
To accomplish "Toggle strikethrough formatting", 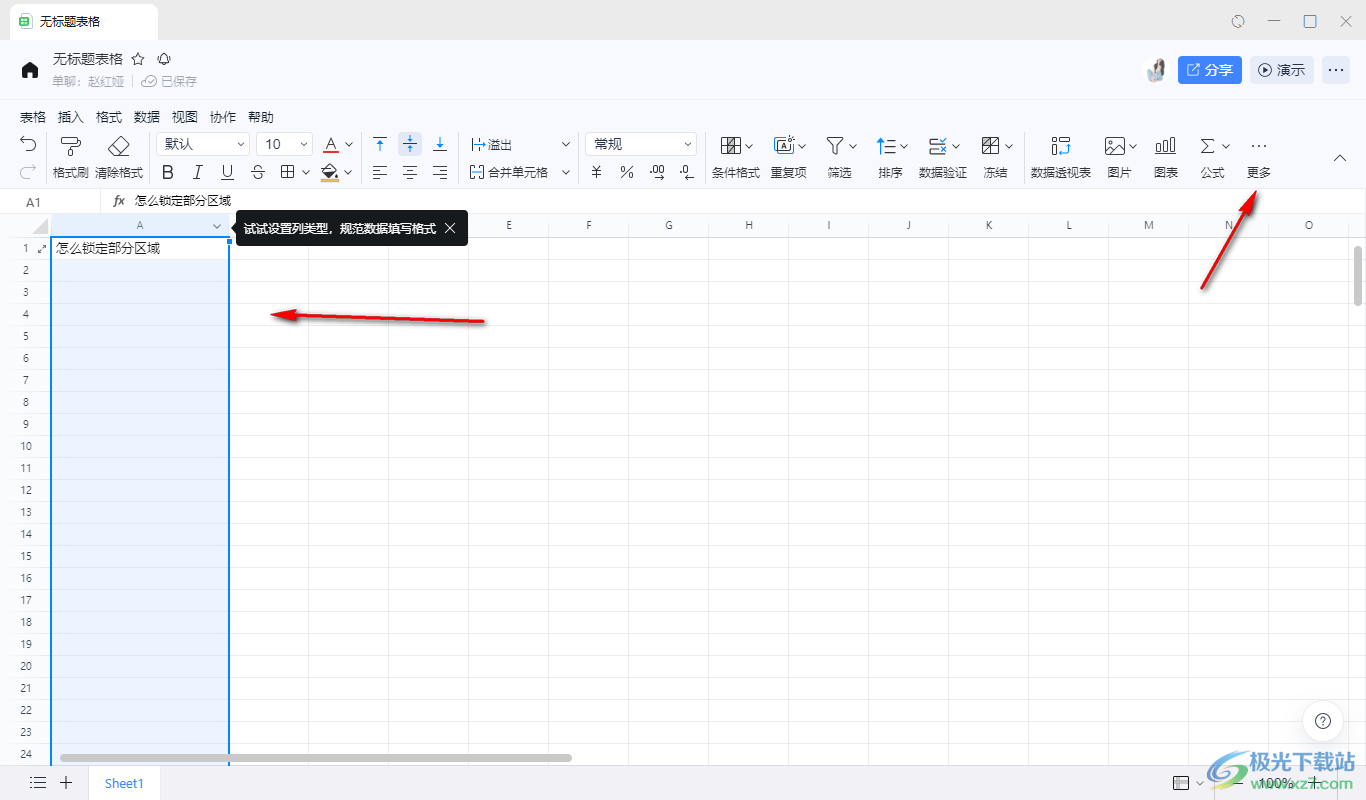I will coord(258,172).
